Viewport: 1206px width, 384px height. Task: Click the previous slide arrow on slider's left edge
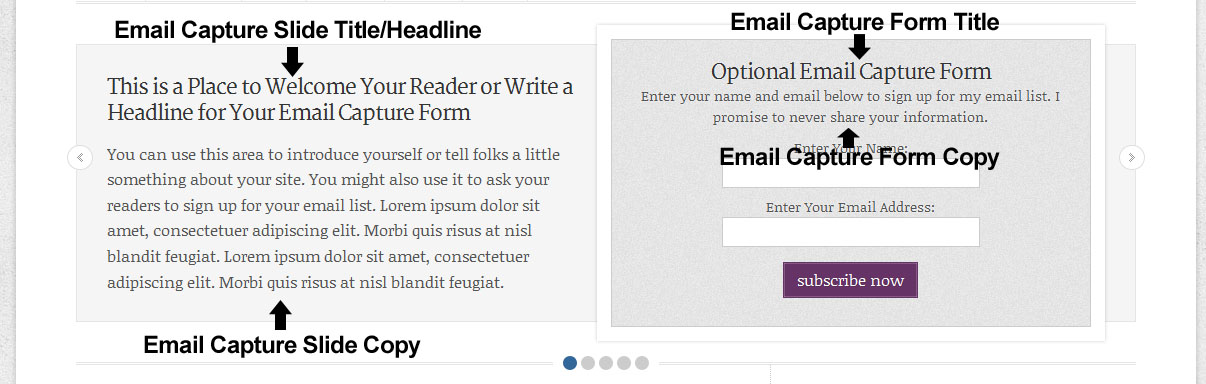tap(80, 157)
